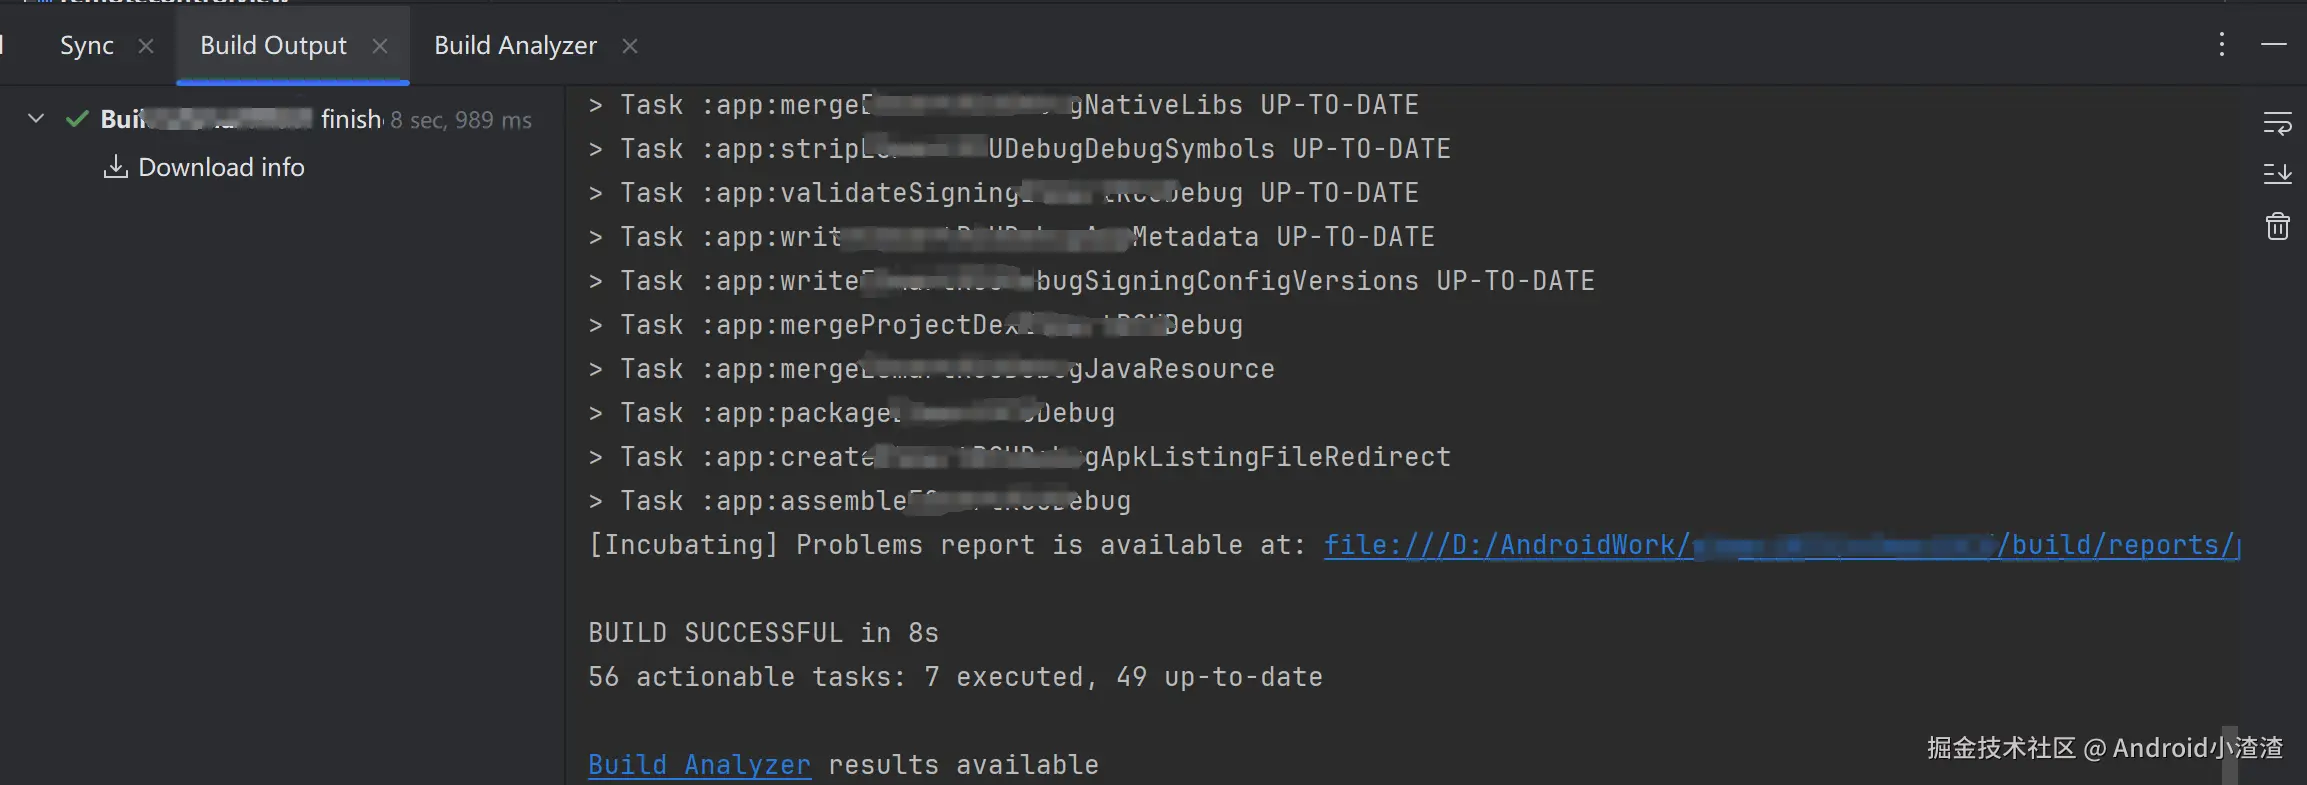Collapse the build finished tree node
This screenshot has height=785, width=2307.
(x=36, y=119)
